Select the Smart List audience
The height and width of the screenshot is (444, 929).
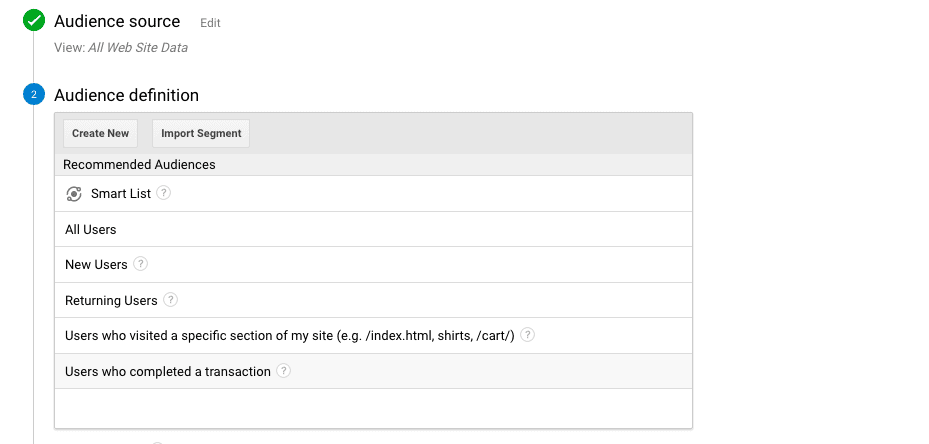[121, 194]
